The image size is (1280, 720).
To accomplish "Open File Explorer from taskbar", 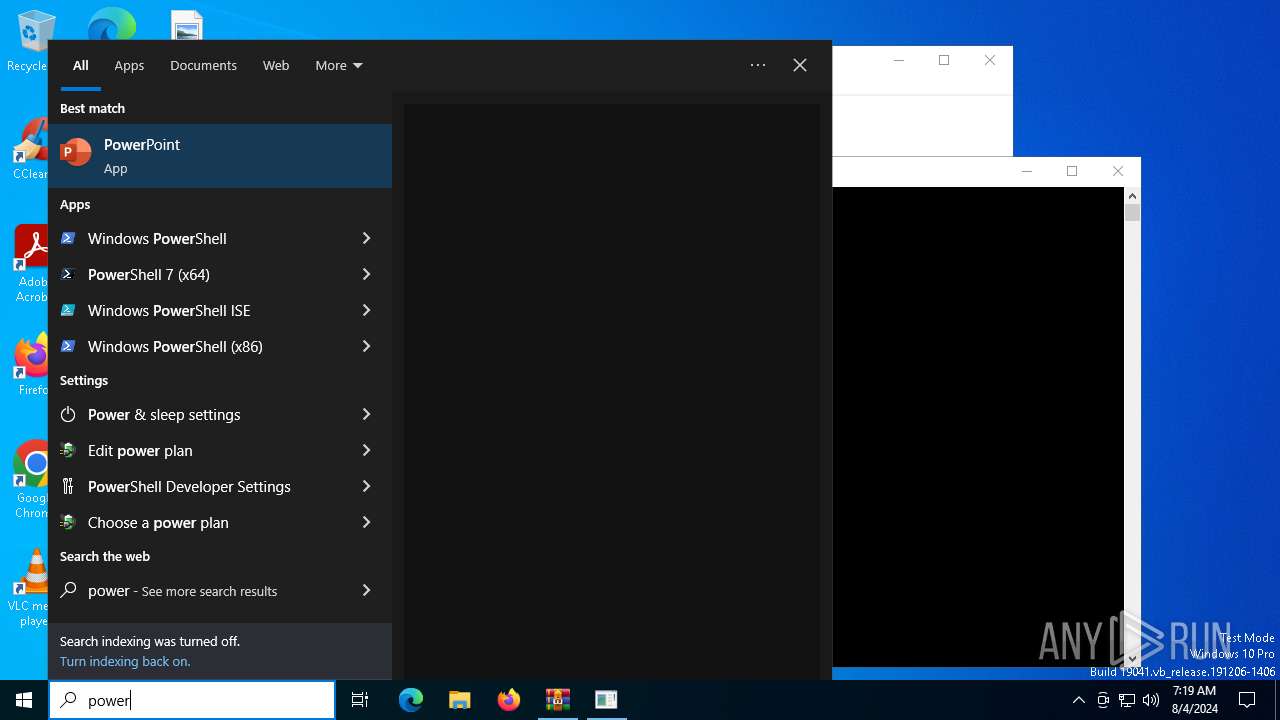I will pos(459,700).
